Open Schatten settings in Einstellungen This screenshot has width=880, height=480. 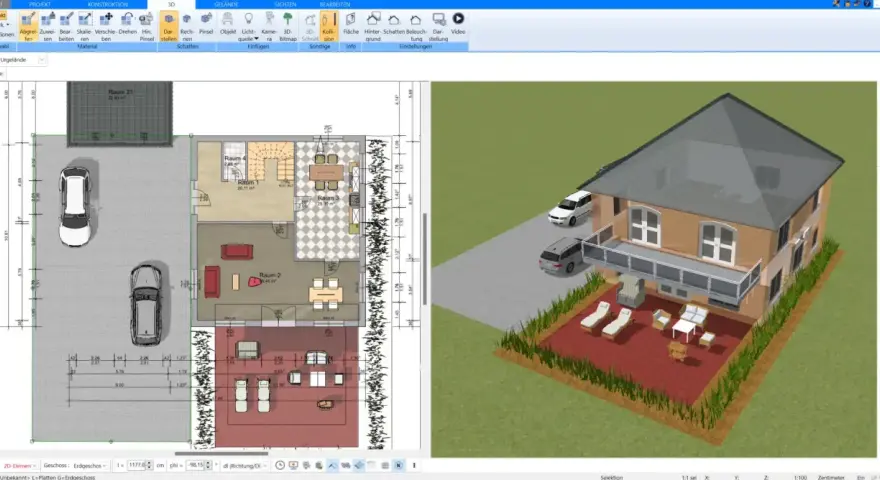pos(394,24)
